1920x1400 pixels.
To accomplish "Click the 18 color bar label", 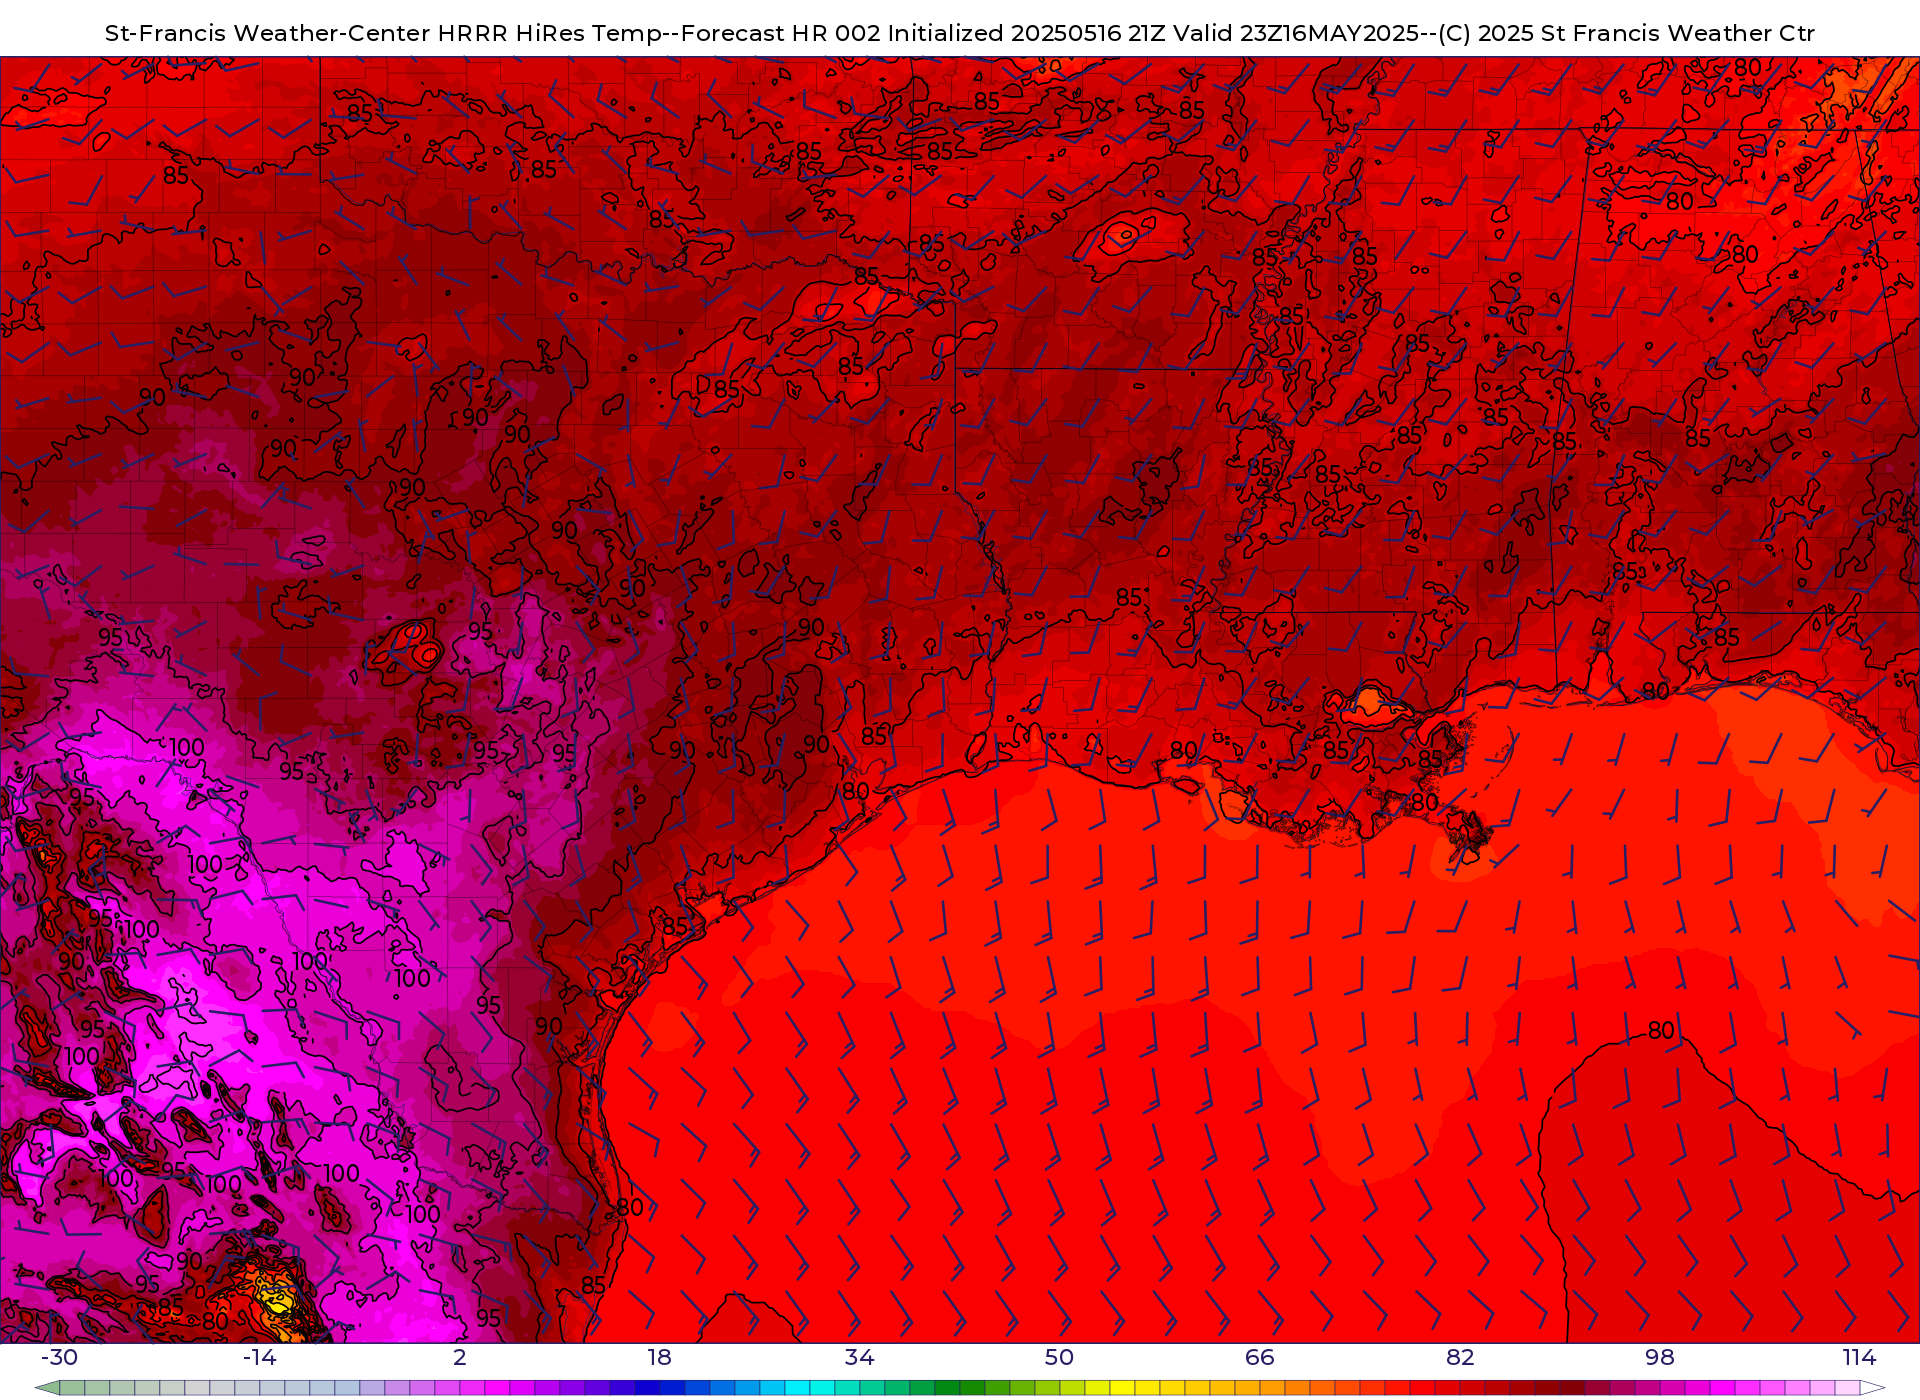I will (660, 1357).
